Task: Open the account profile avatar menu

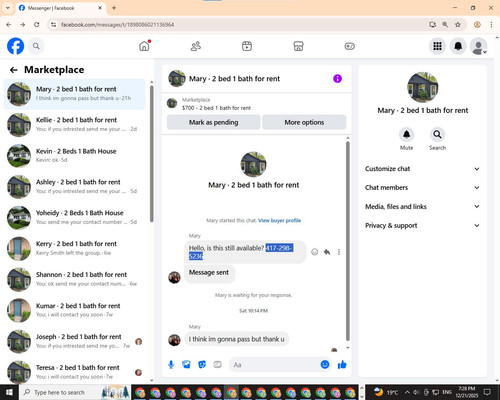Action: 479,46
